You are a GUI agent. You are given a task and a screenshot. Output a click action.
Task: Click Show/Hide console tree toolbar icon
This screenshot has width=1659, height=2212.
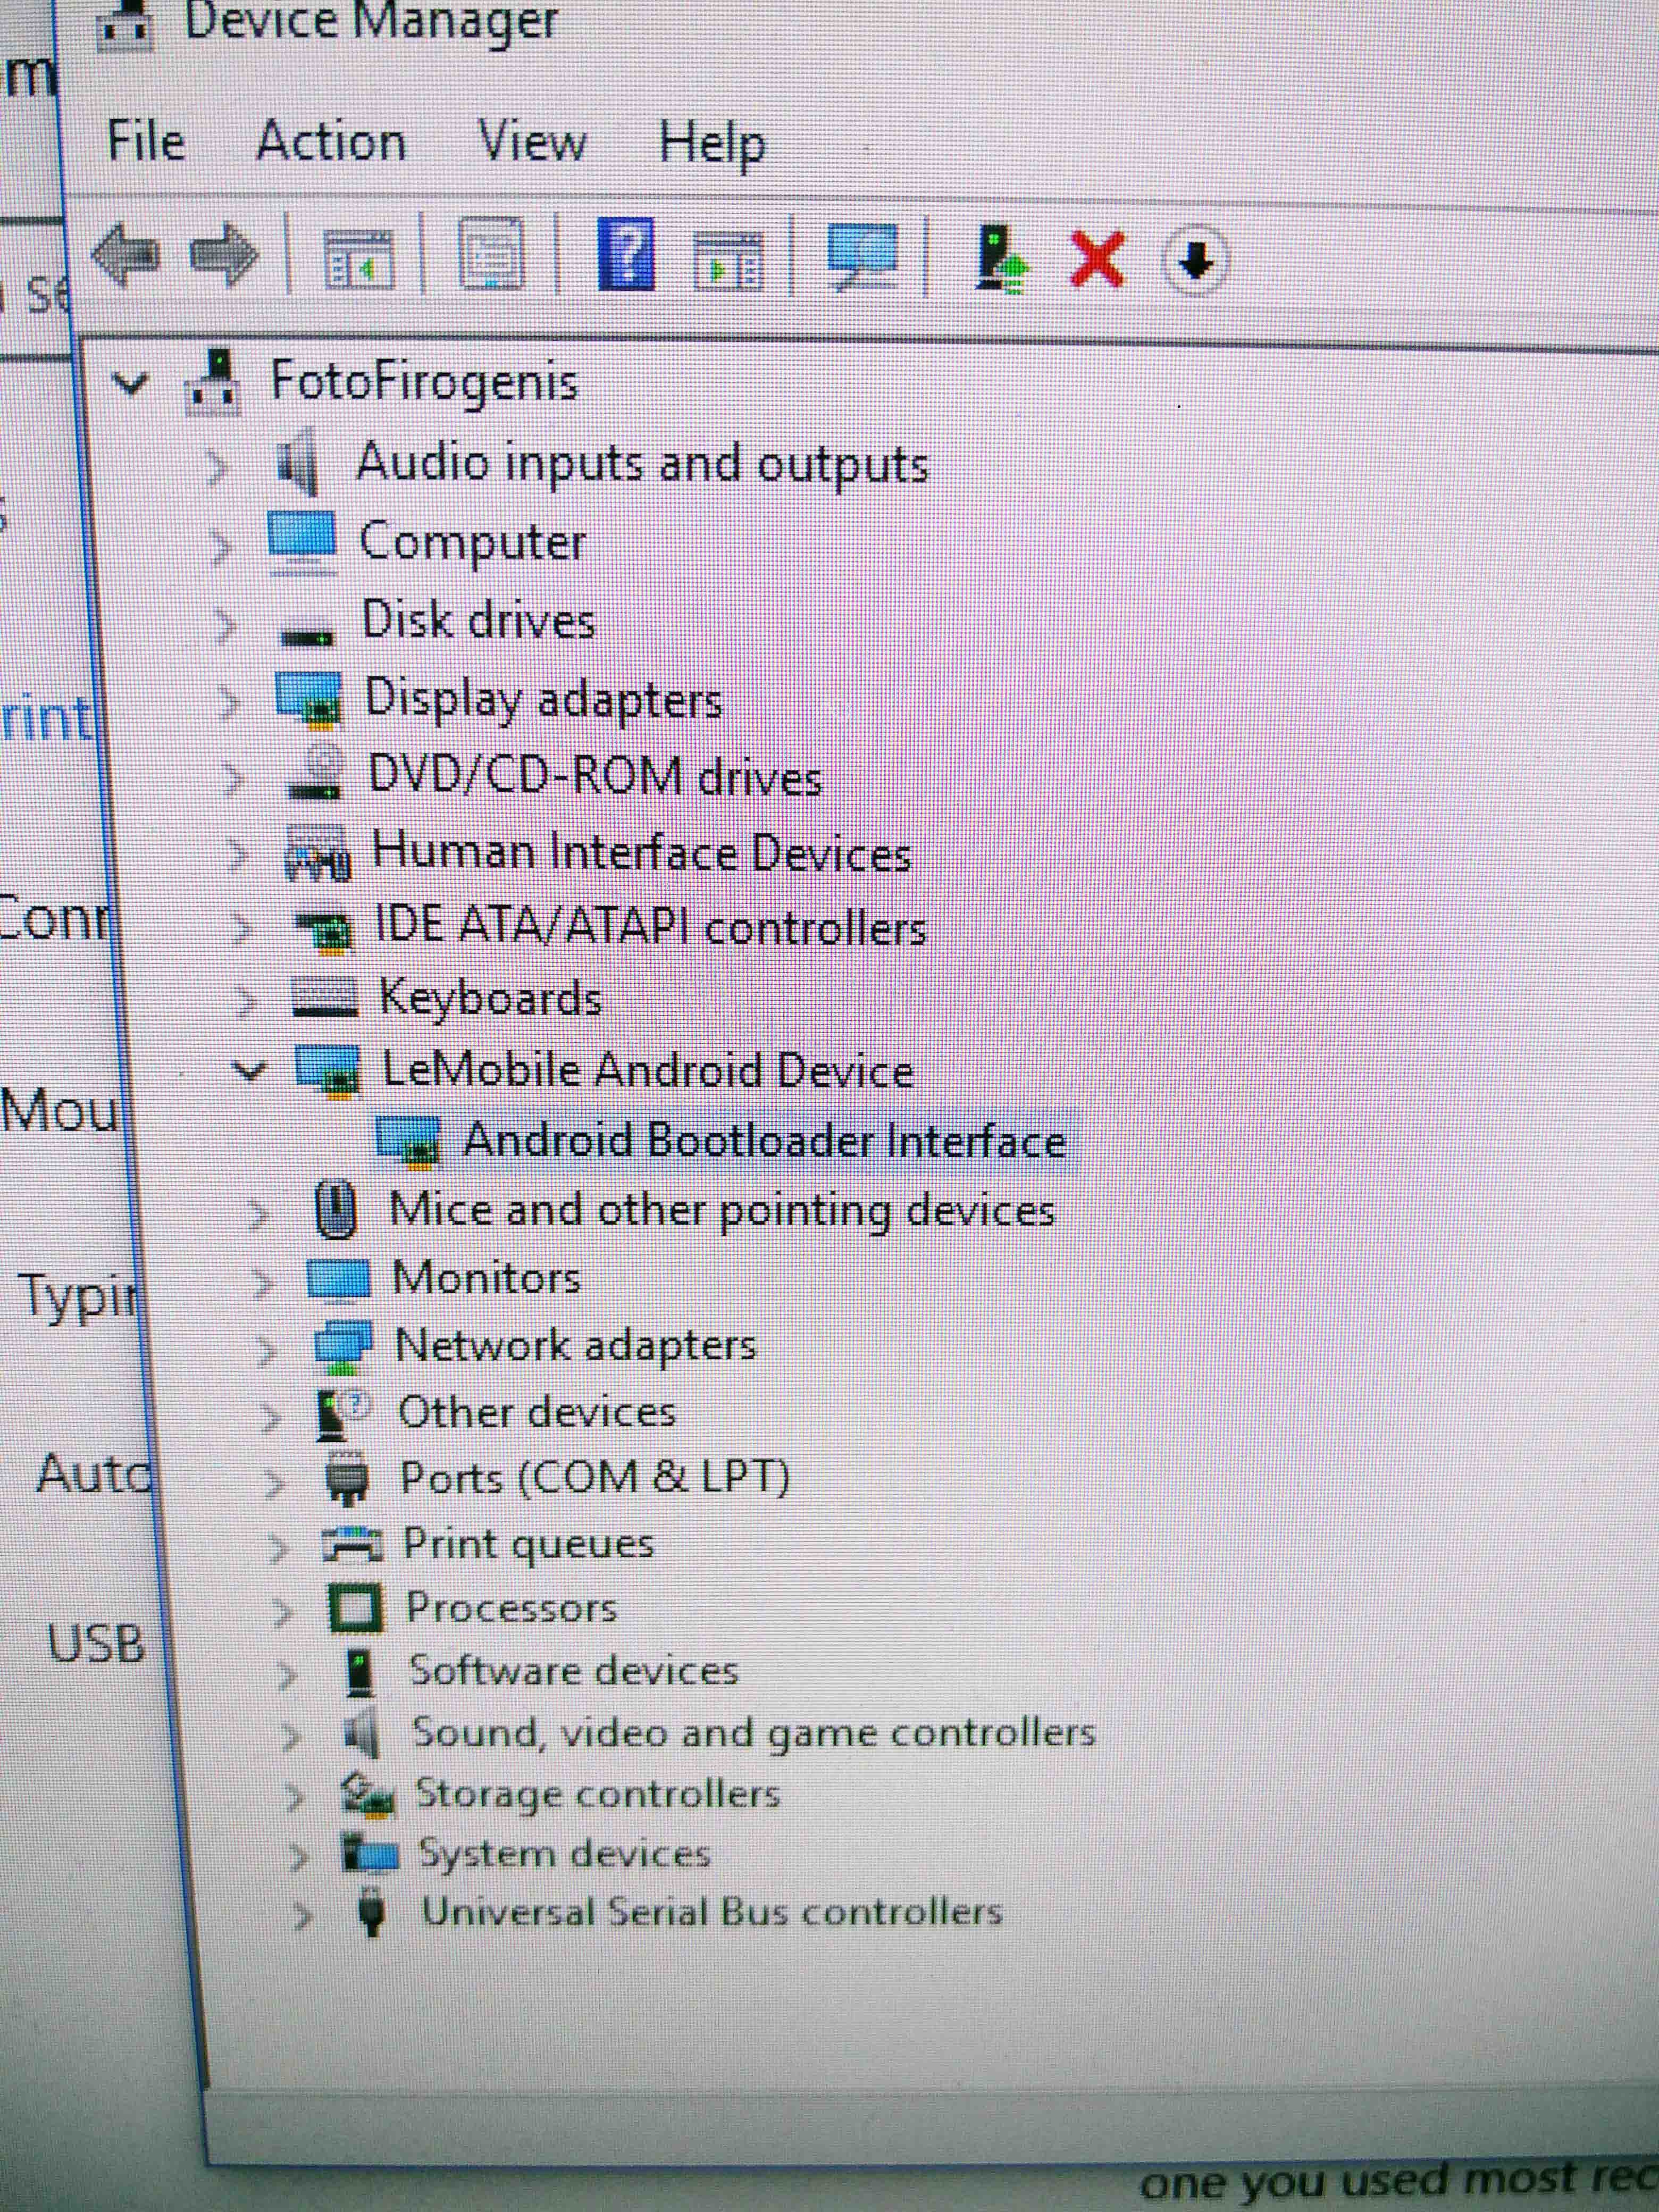click(358, 258)
